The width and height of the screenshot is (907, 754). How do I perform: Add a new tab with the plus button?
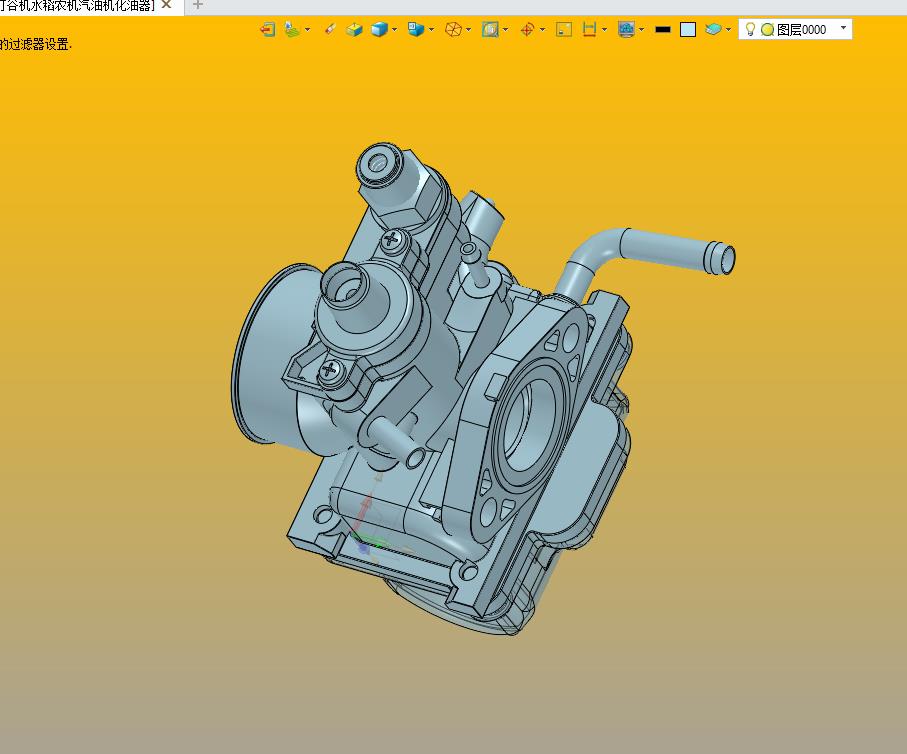[x=198, y=5]
